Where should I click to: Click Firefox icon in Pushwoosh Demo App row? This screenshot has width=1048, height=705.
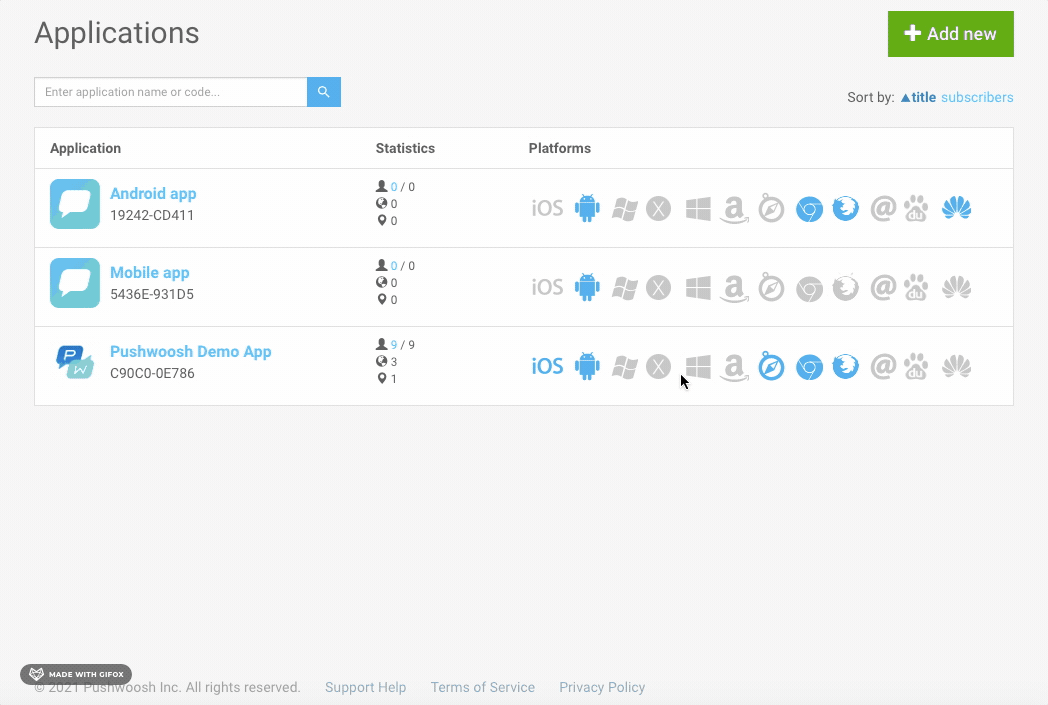(846, 367)
